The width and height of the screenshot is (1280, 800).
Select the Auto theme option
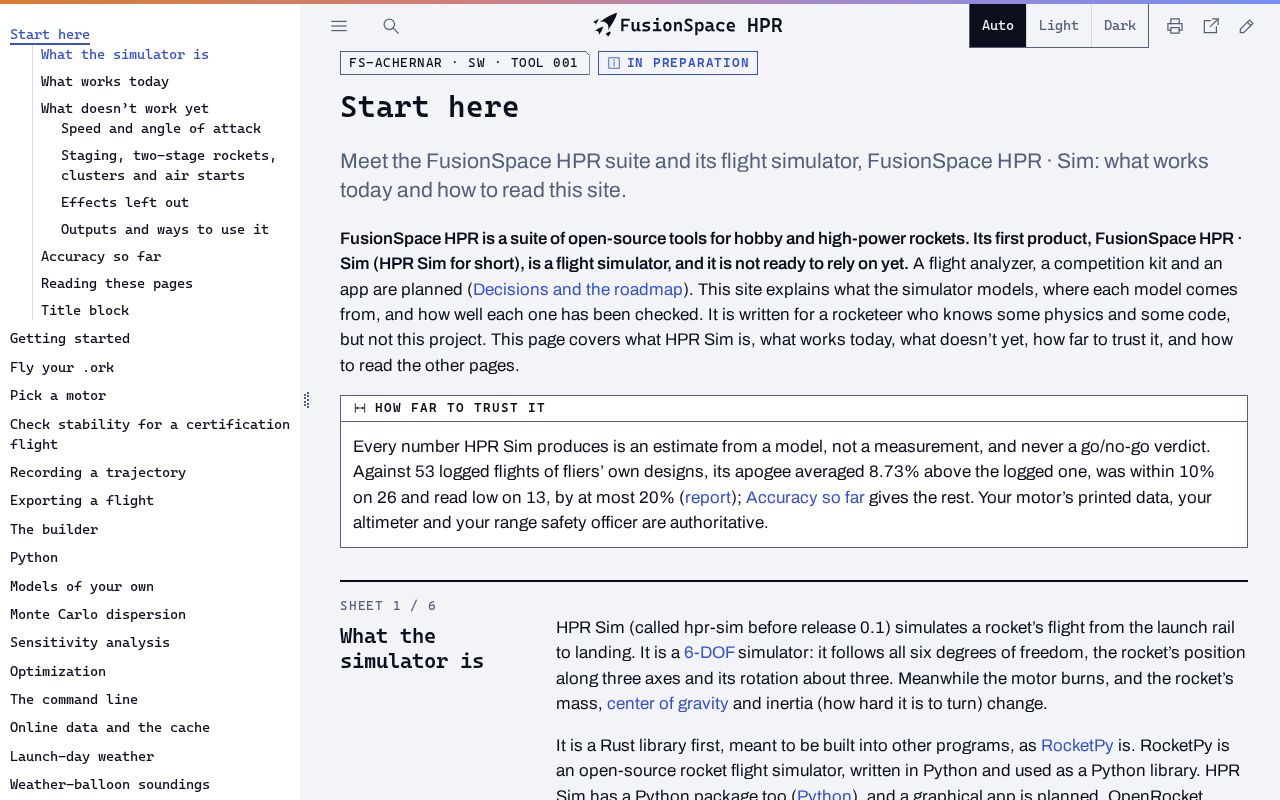point(998,26)
